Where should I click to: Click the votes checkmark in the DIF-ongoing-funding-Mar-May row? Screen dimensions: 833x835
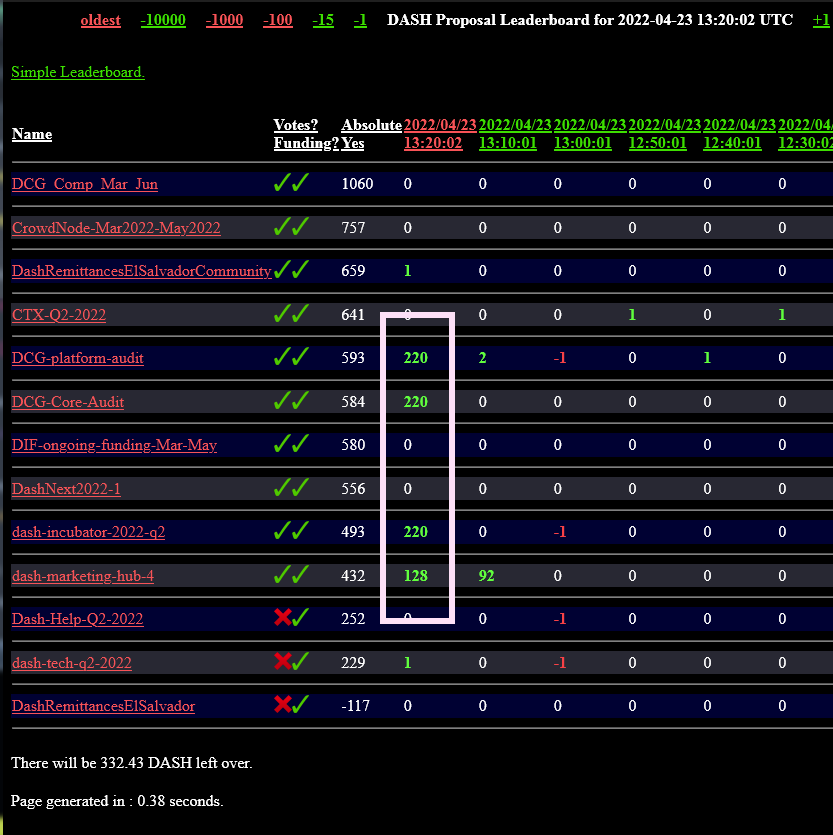point(282,443)
